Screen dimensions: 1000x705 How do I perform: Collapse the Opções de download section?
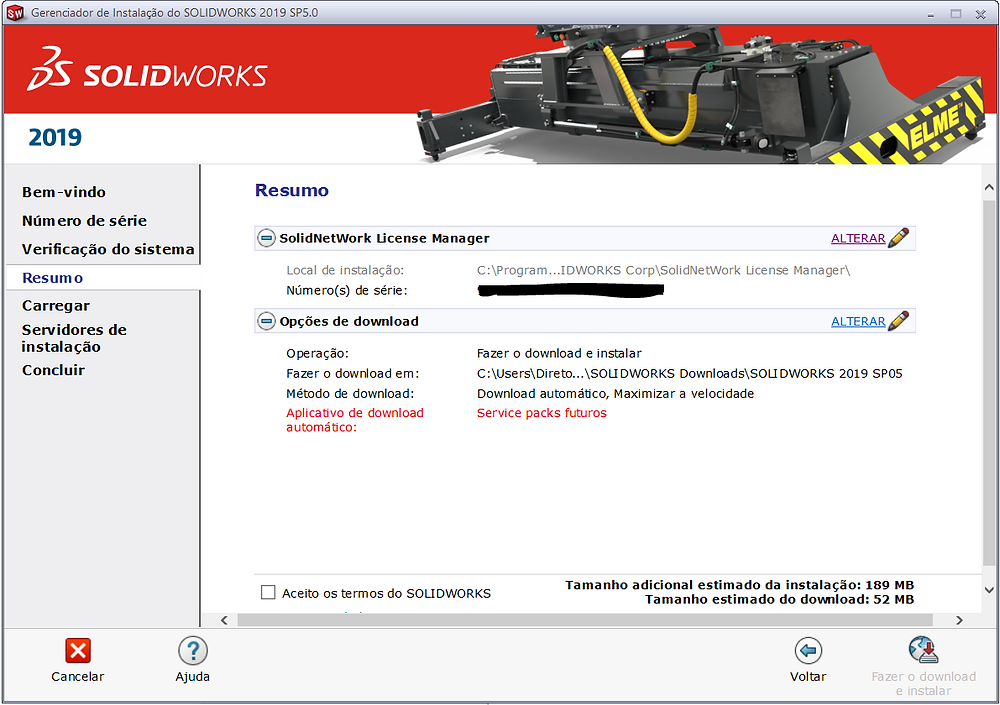point(266,321)
